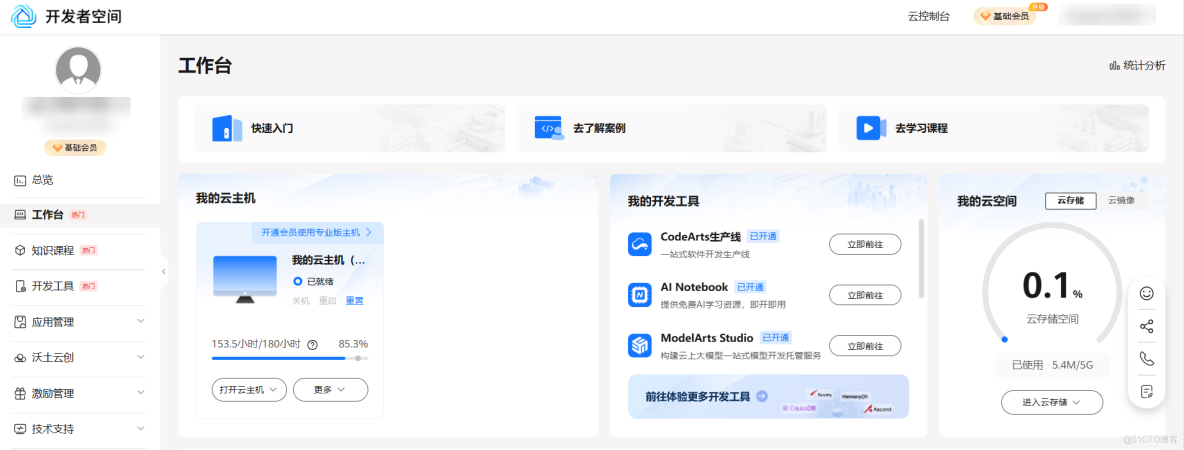Image resolution: width=1184 pixels, height=450 pixels.
Task: Expand the 应用管理 sidebar section
Action: pos(140,322)
